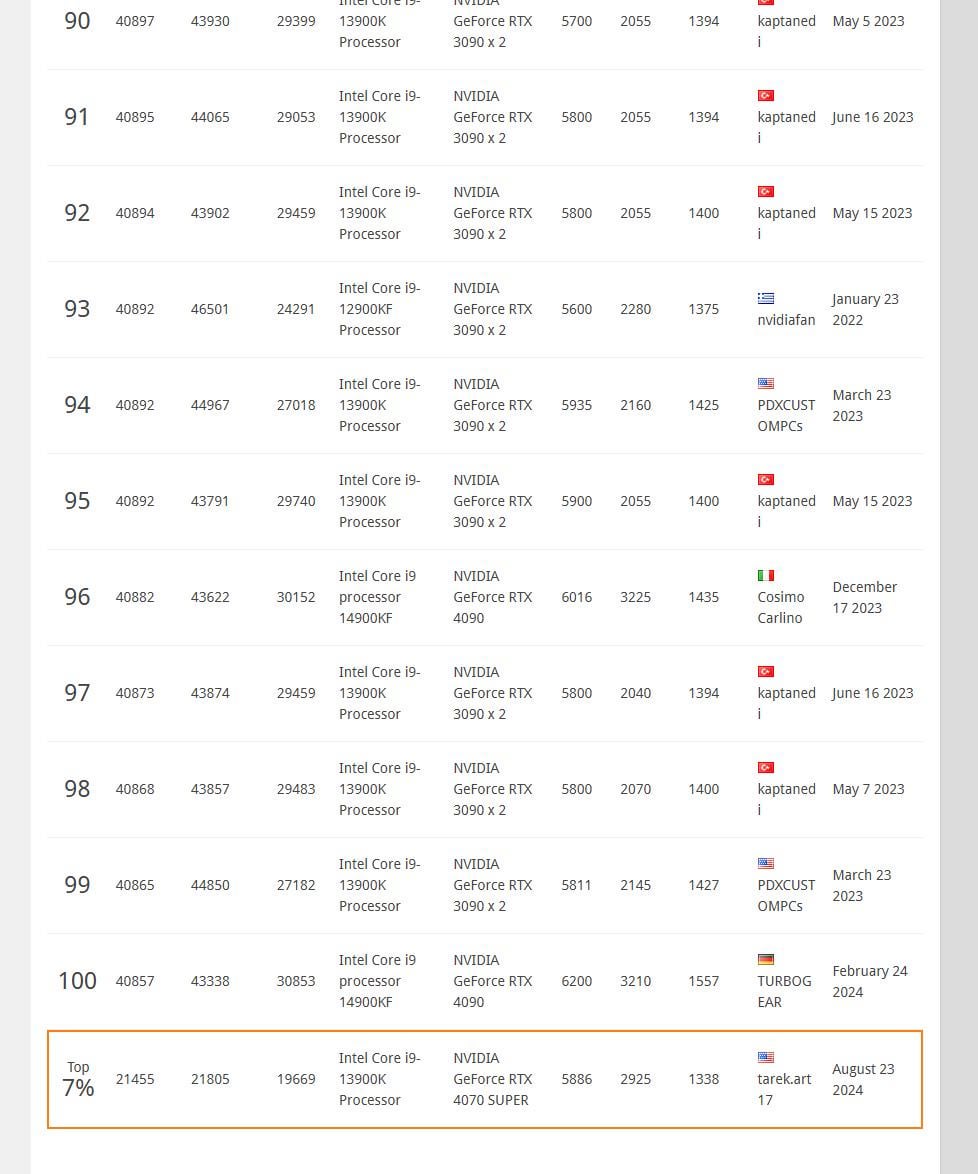Open score 40857 for rank 100
Image resolution: width=978 pixels, height=1174 pixels.
(135, 981)
